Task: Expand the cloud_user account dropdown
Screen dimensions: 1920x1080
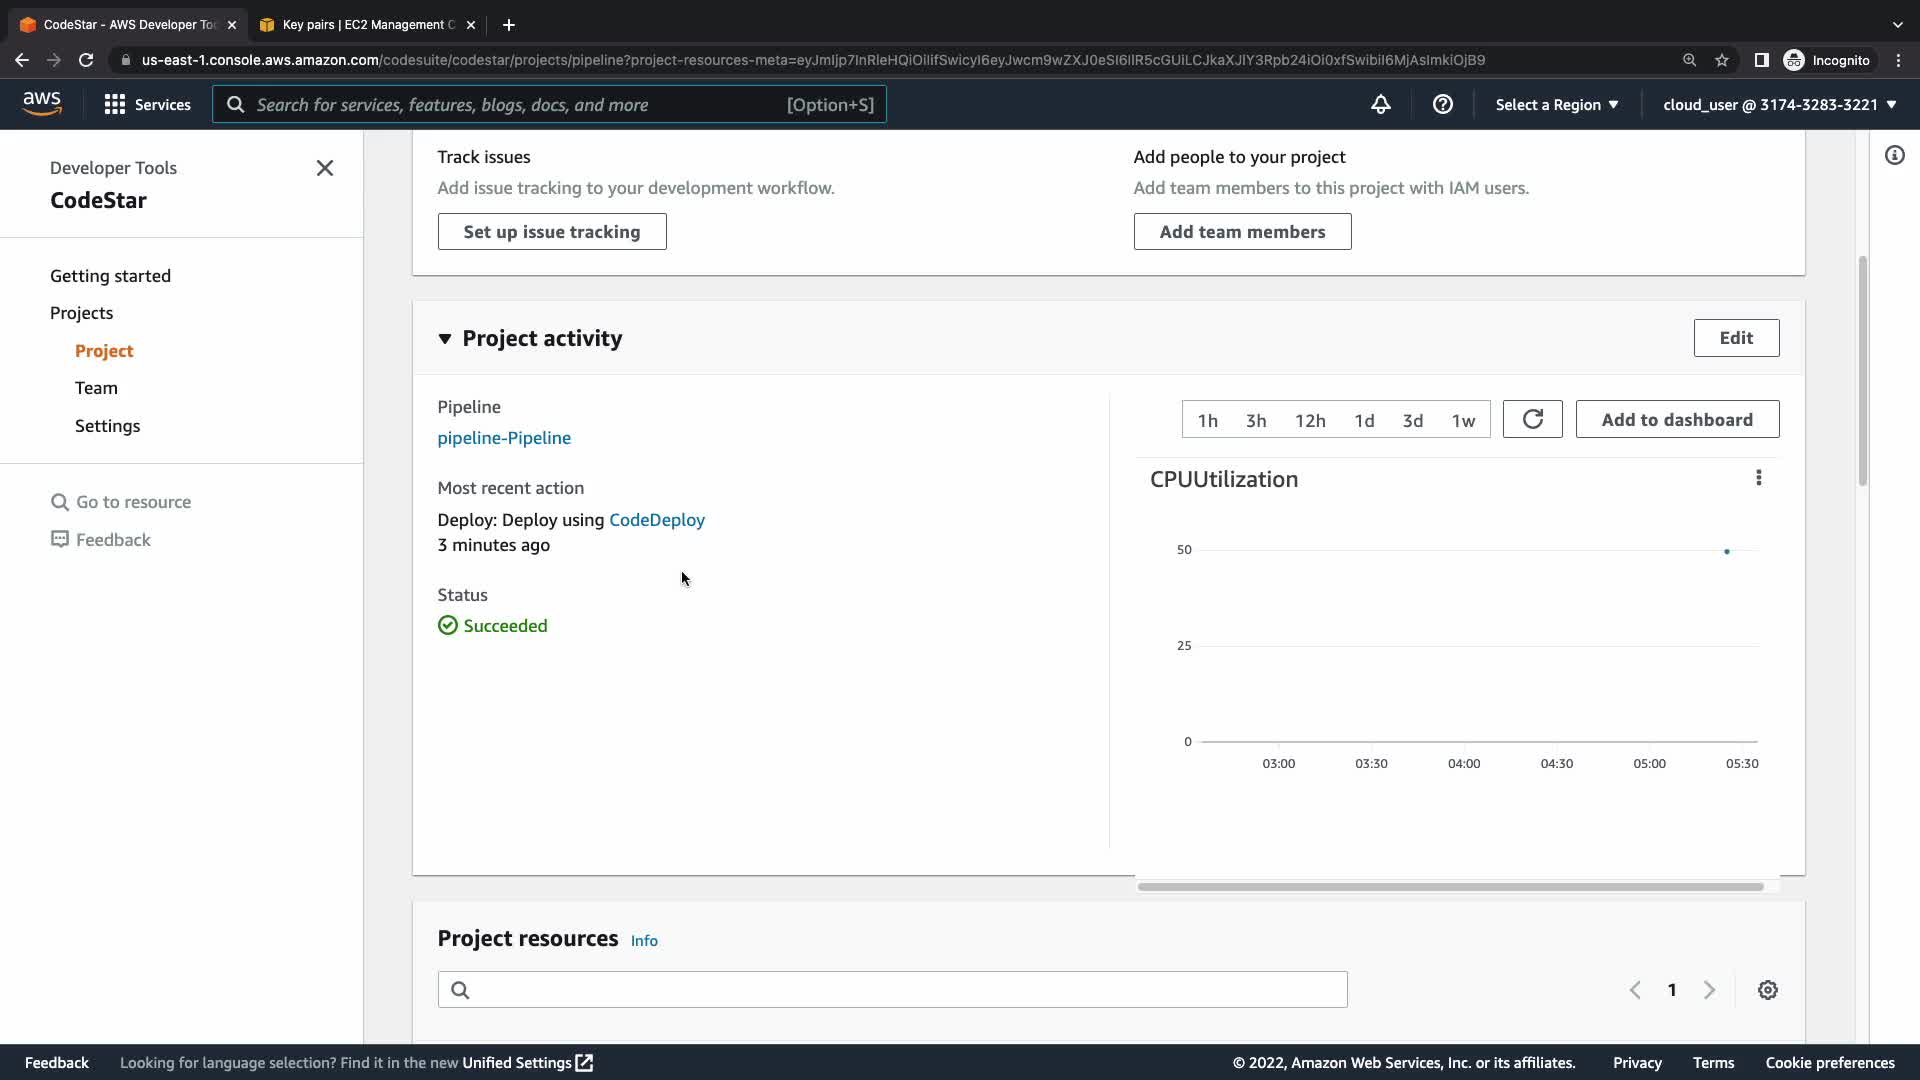Action: pyautogui.click(x=1779, y=104)
